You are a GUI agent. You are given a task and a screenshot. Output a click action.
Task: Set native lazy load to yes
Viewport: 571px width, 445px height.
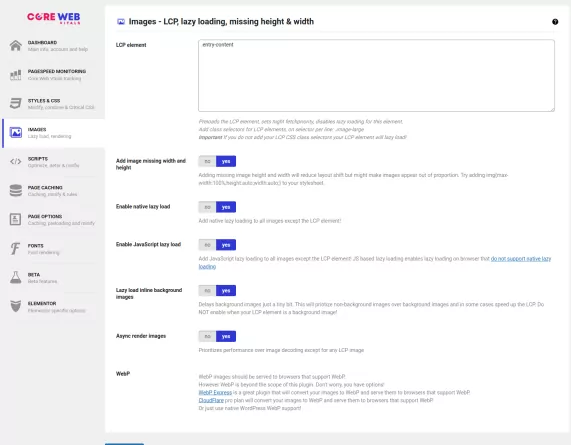pos(226,207)
